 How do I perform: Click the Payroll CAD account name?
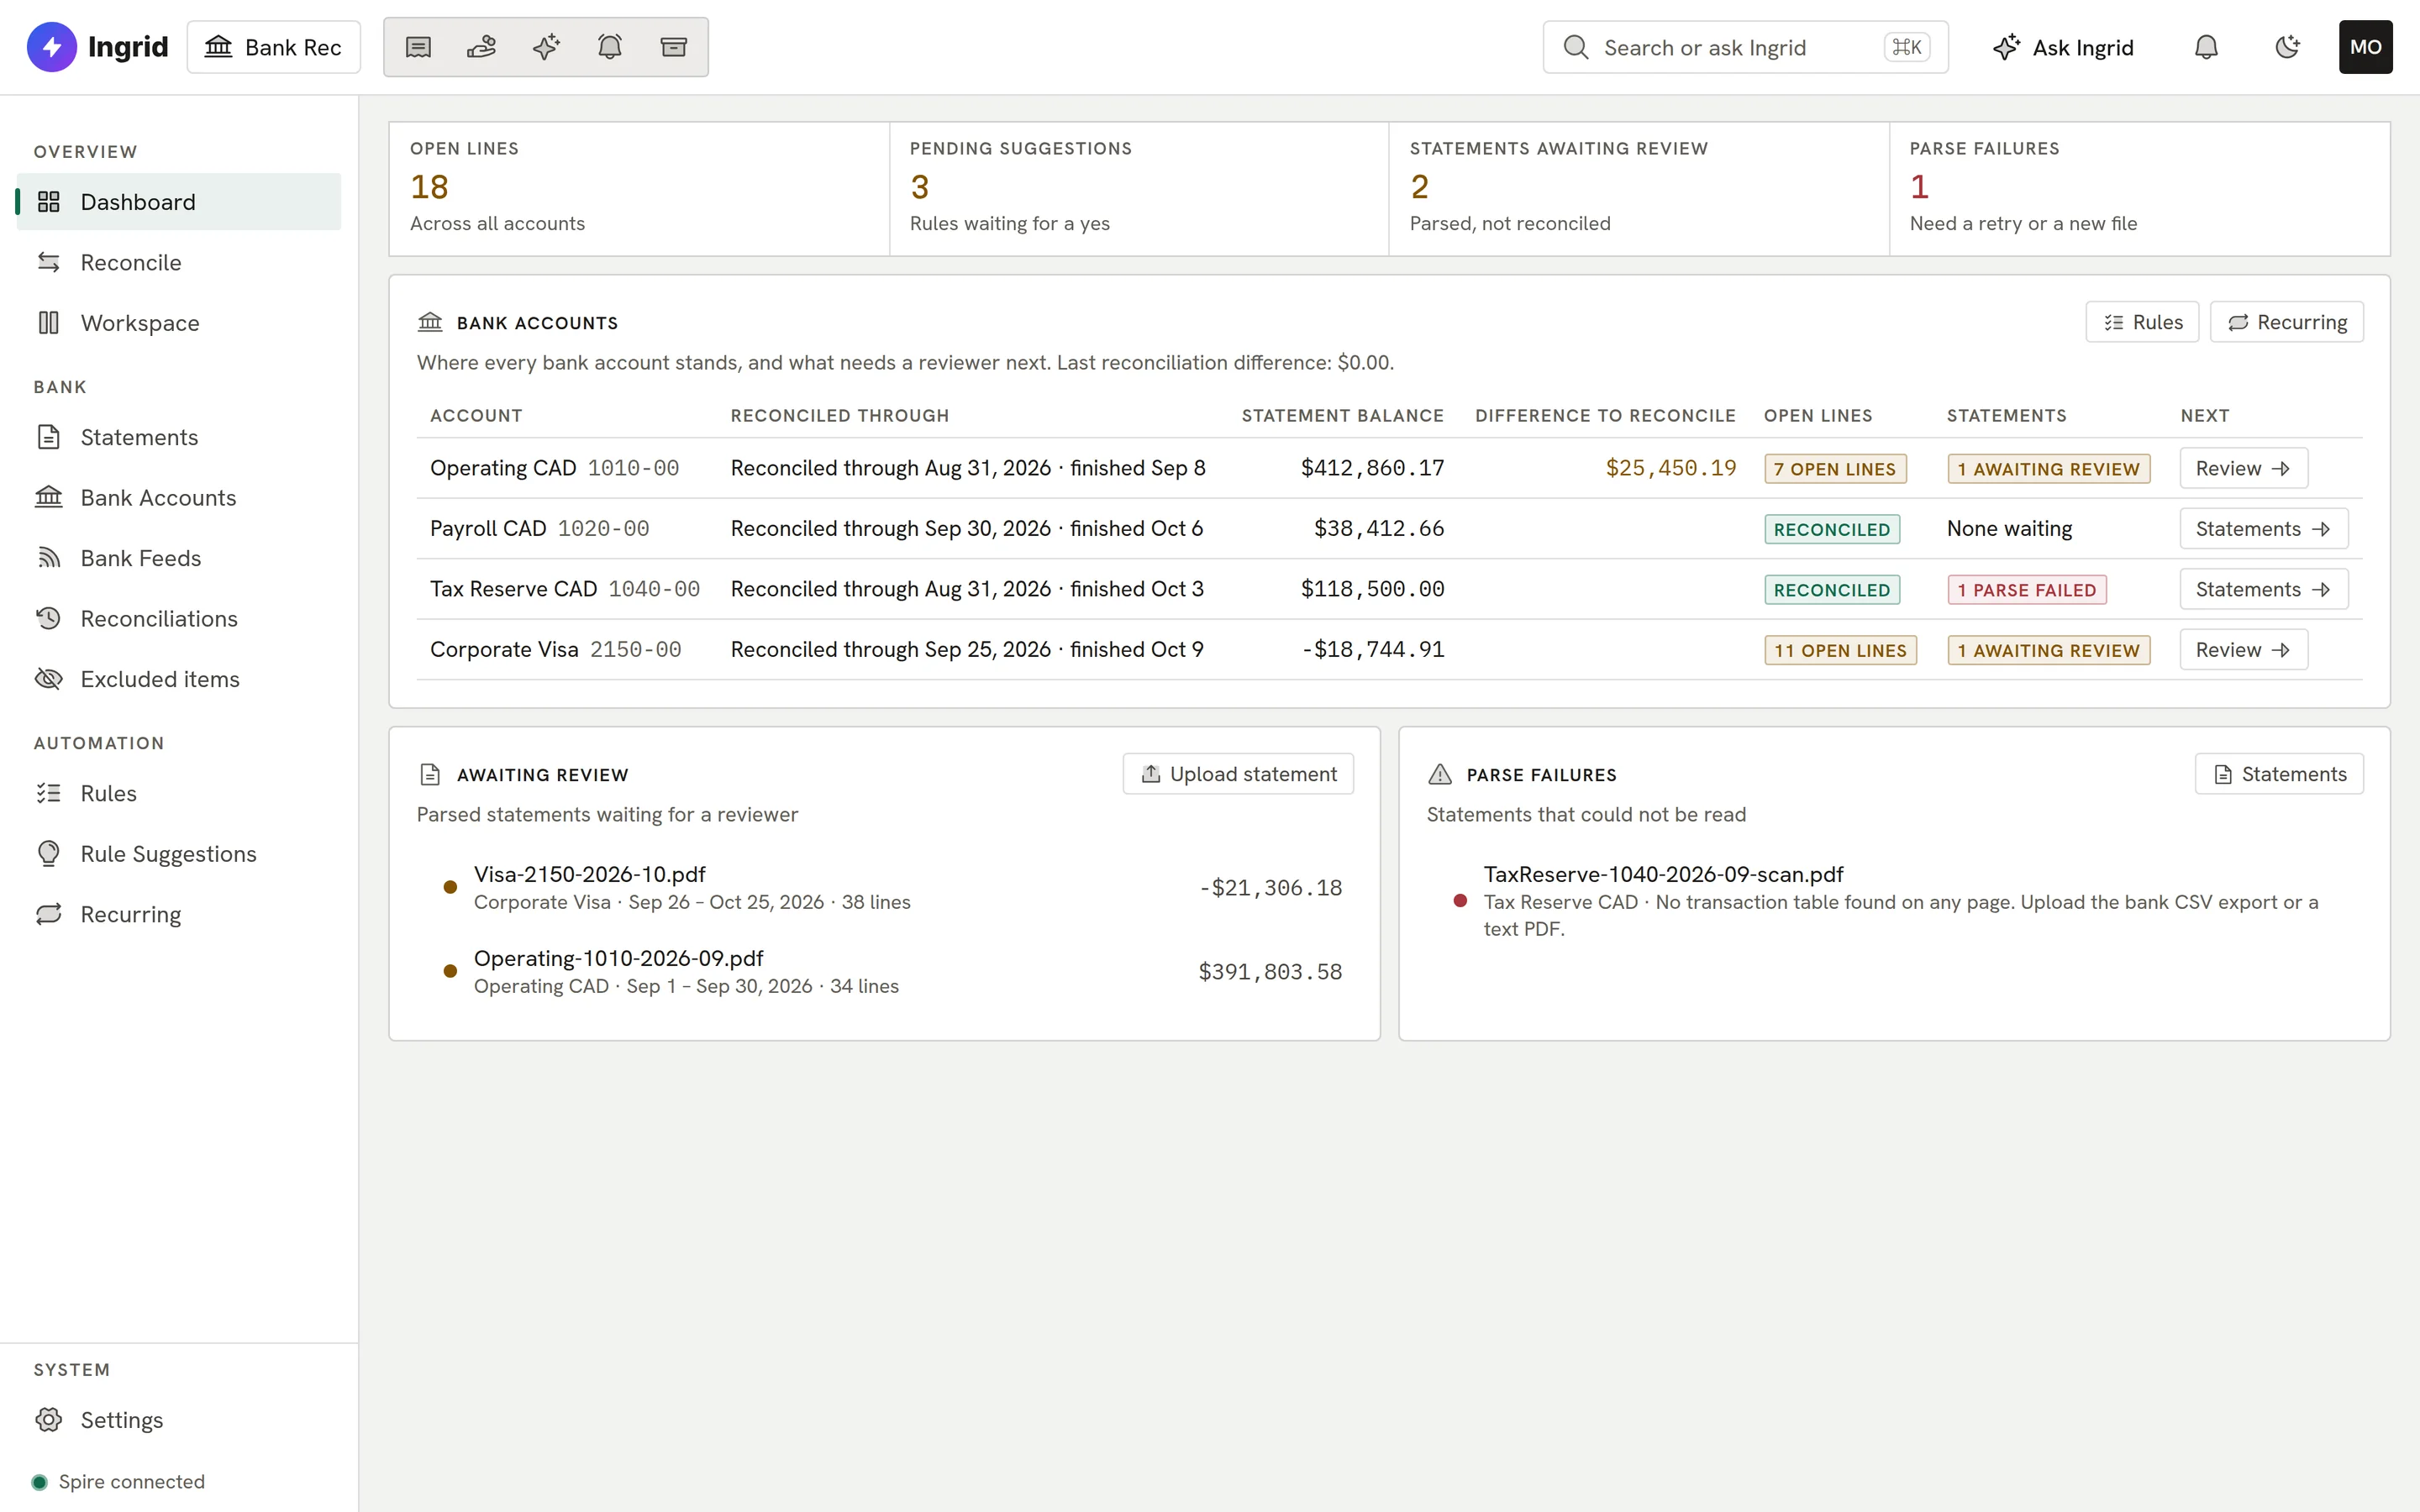point(488,528)
